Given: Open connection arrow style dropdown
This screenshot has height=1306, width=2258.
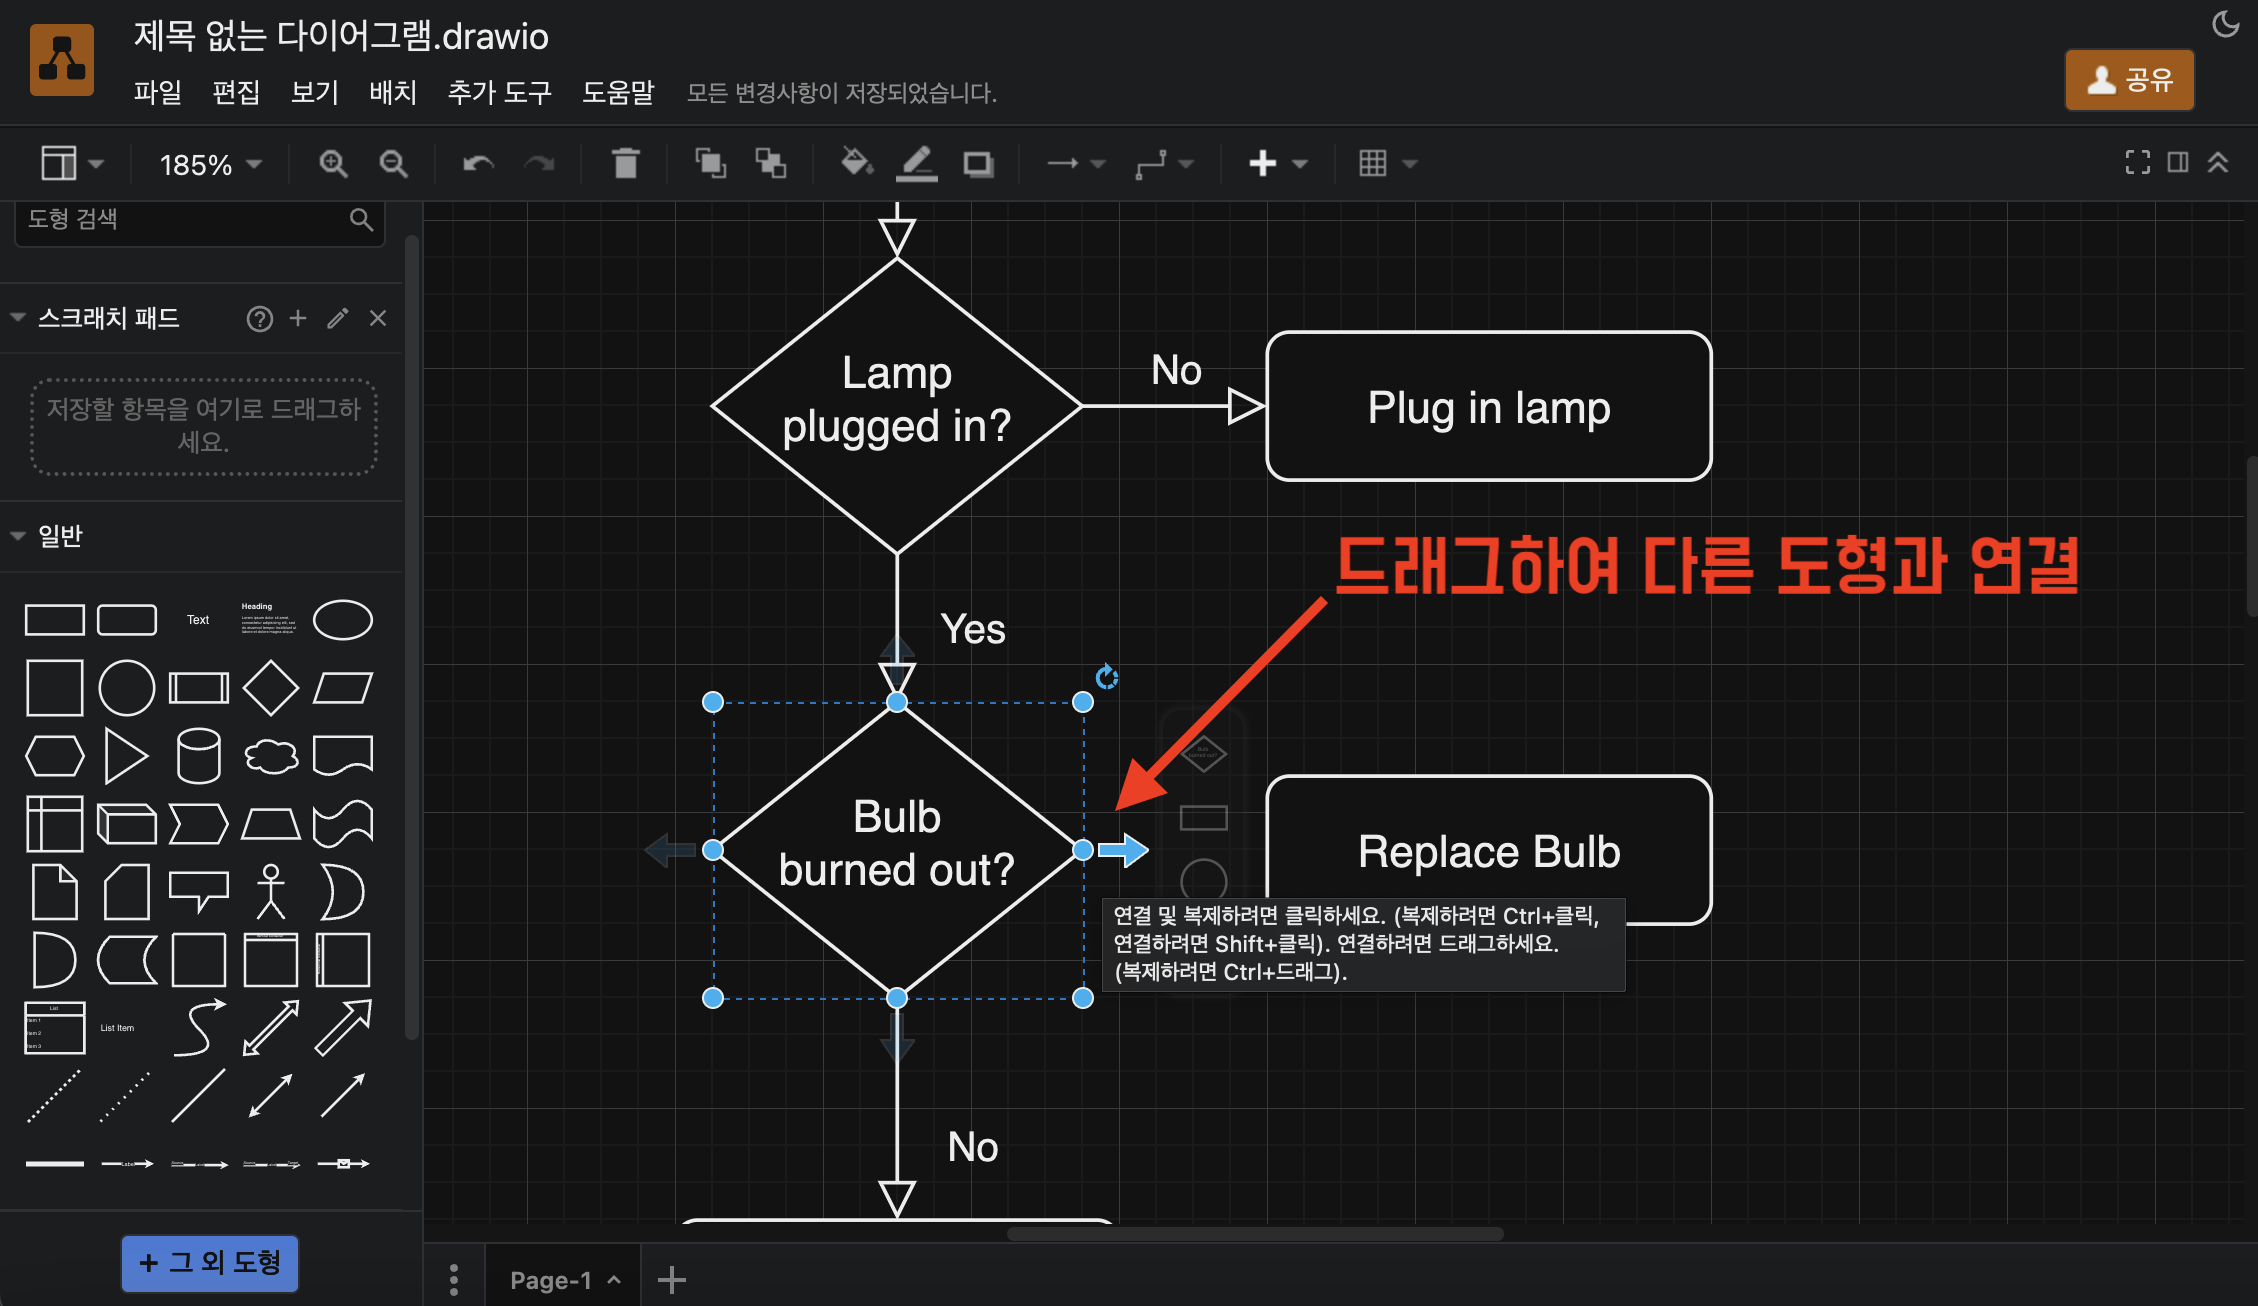Looking at the screenshot, I should (1076, 163).
